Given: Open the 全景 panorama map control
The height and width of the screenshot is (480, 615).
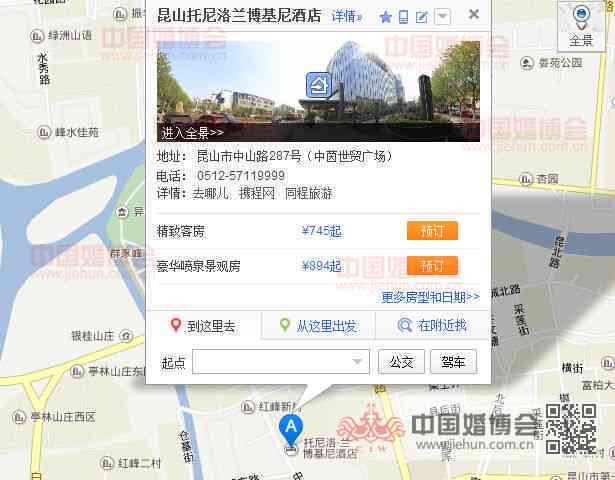Looking at the screenshot, I should coord(581,25).
